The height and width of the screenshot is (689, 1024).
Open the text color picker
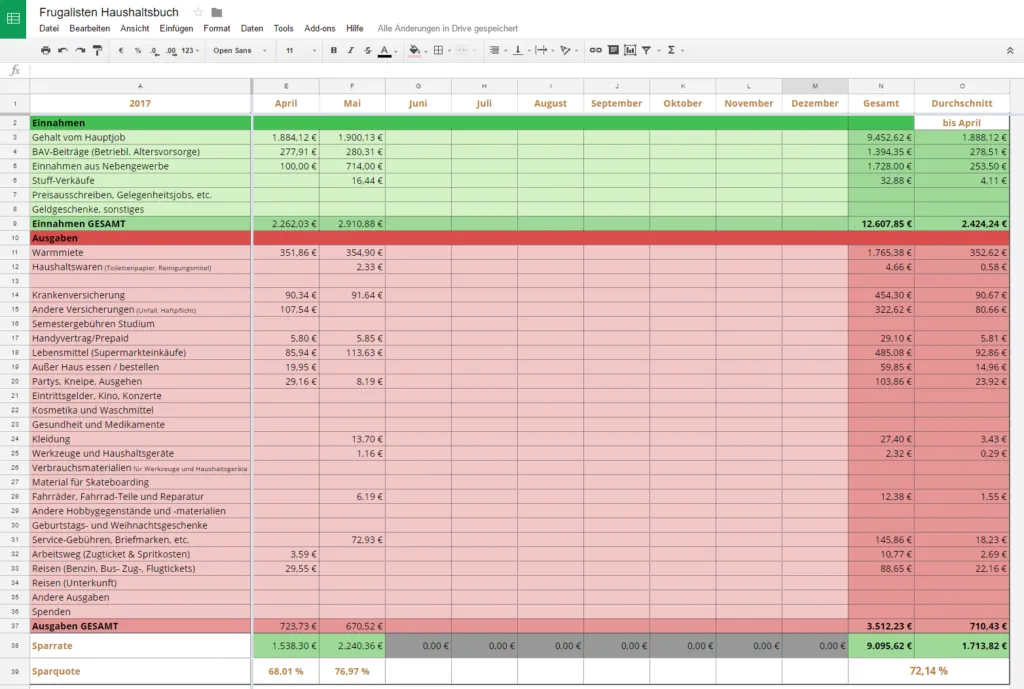pos(385,50)
